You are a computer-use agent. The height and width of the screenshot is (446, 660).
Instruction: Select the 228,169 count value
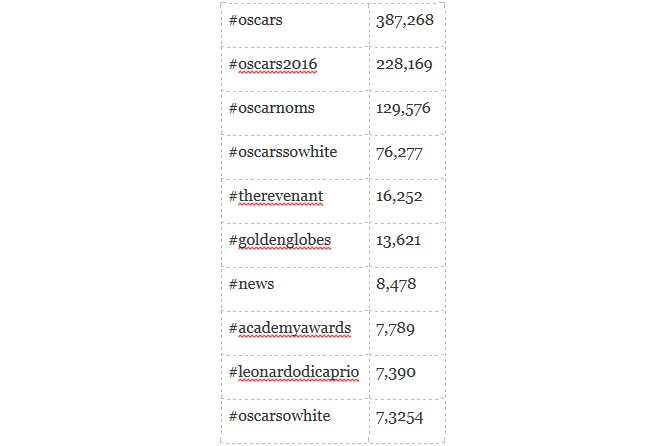pos(403,64)
